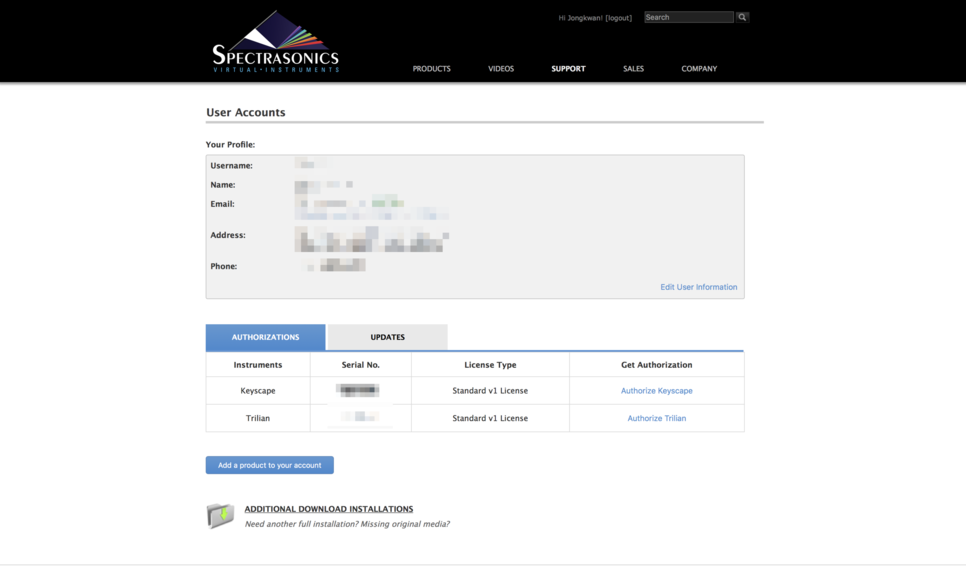Click the Get Authorization column header
This screenshot has height=573, width=966.
[657, 365]
